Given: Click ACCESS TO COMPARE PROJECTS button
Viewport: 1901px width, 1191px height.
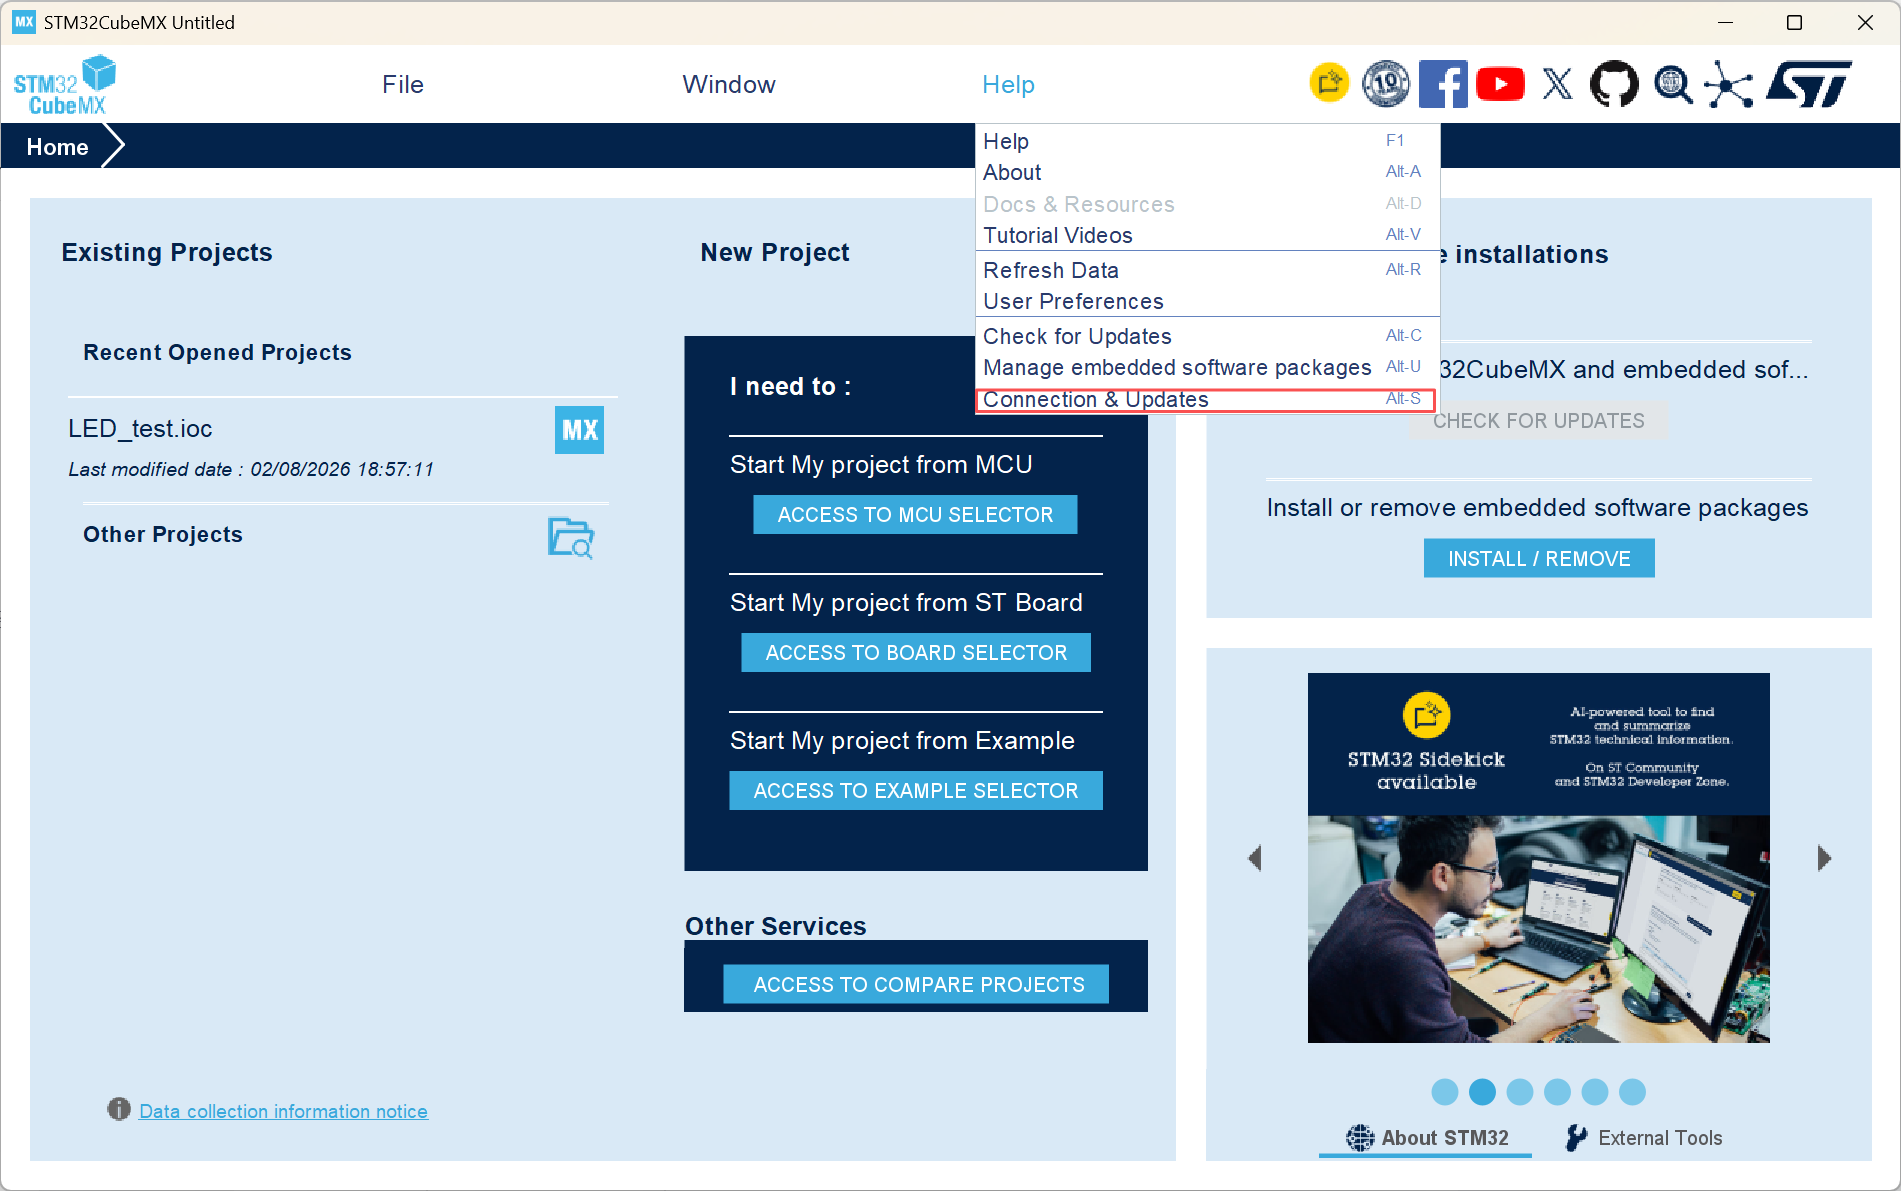Looking at the screenshot, I should click(916, 985).
